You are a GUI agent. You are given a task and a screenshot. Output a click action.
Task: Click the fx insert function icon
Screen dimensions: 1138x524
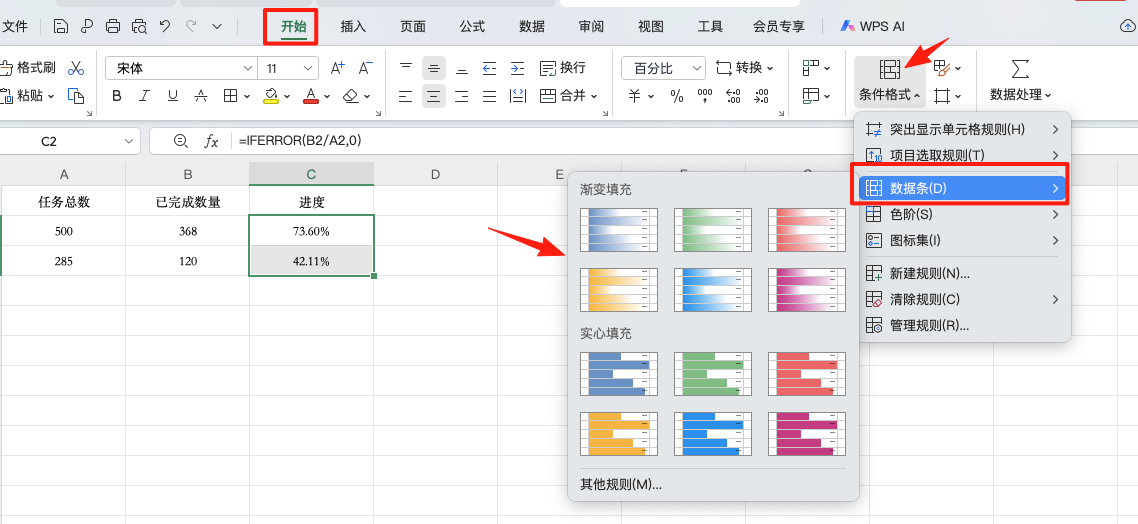211,142
